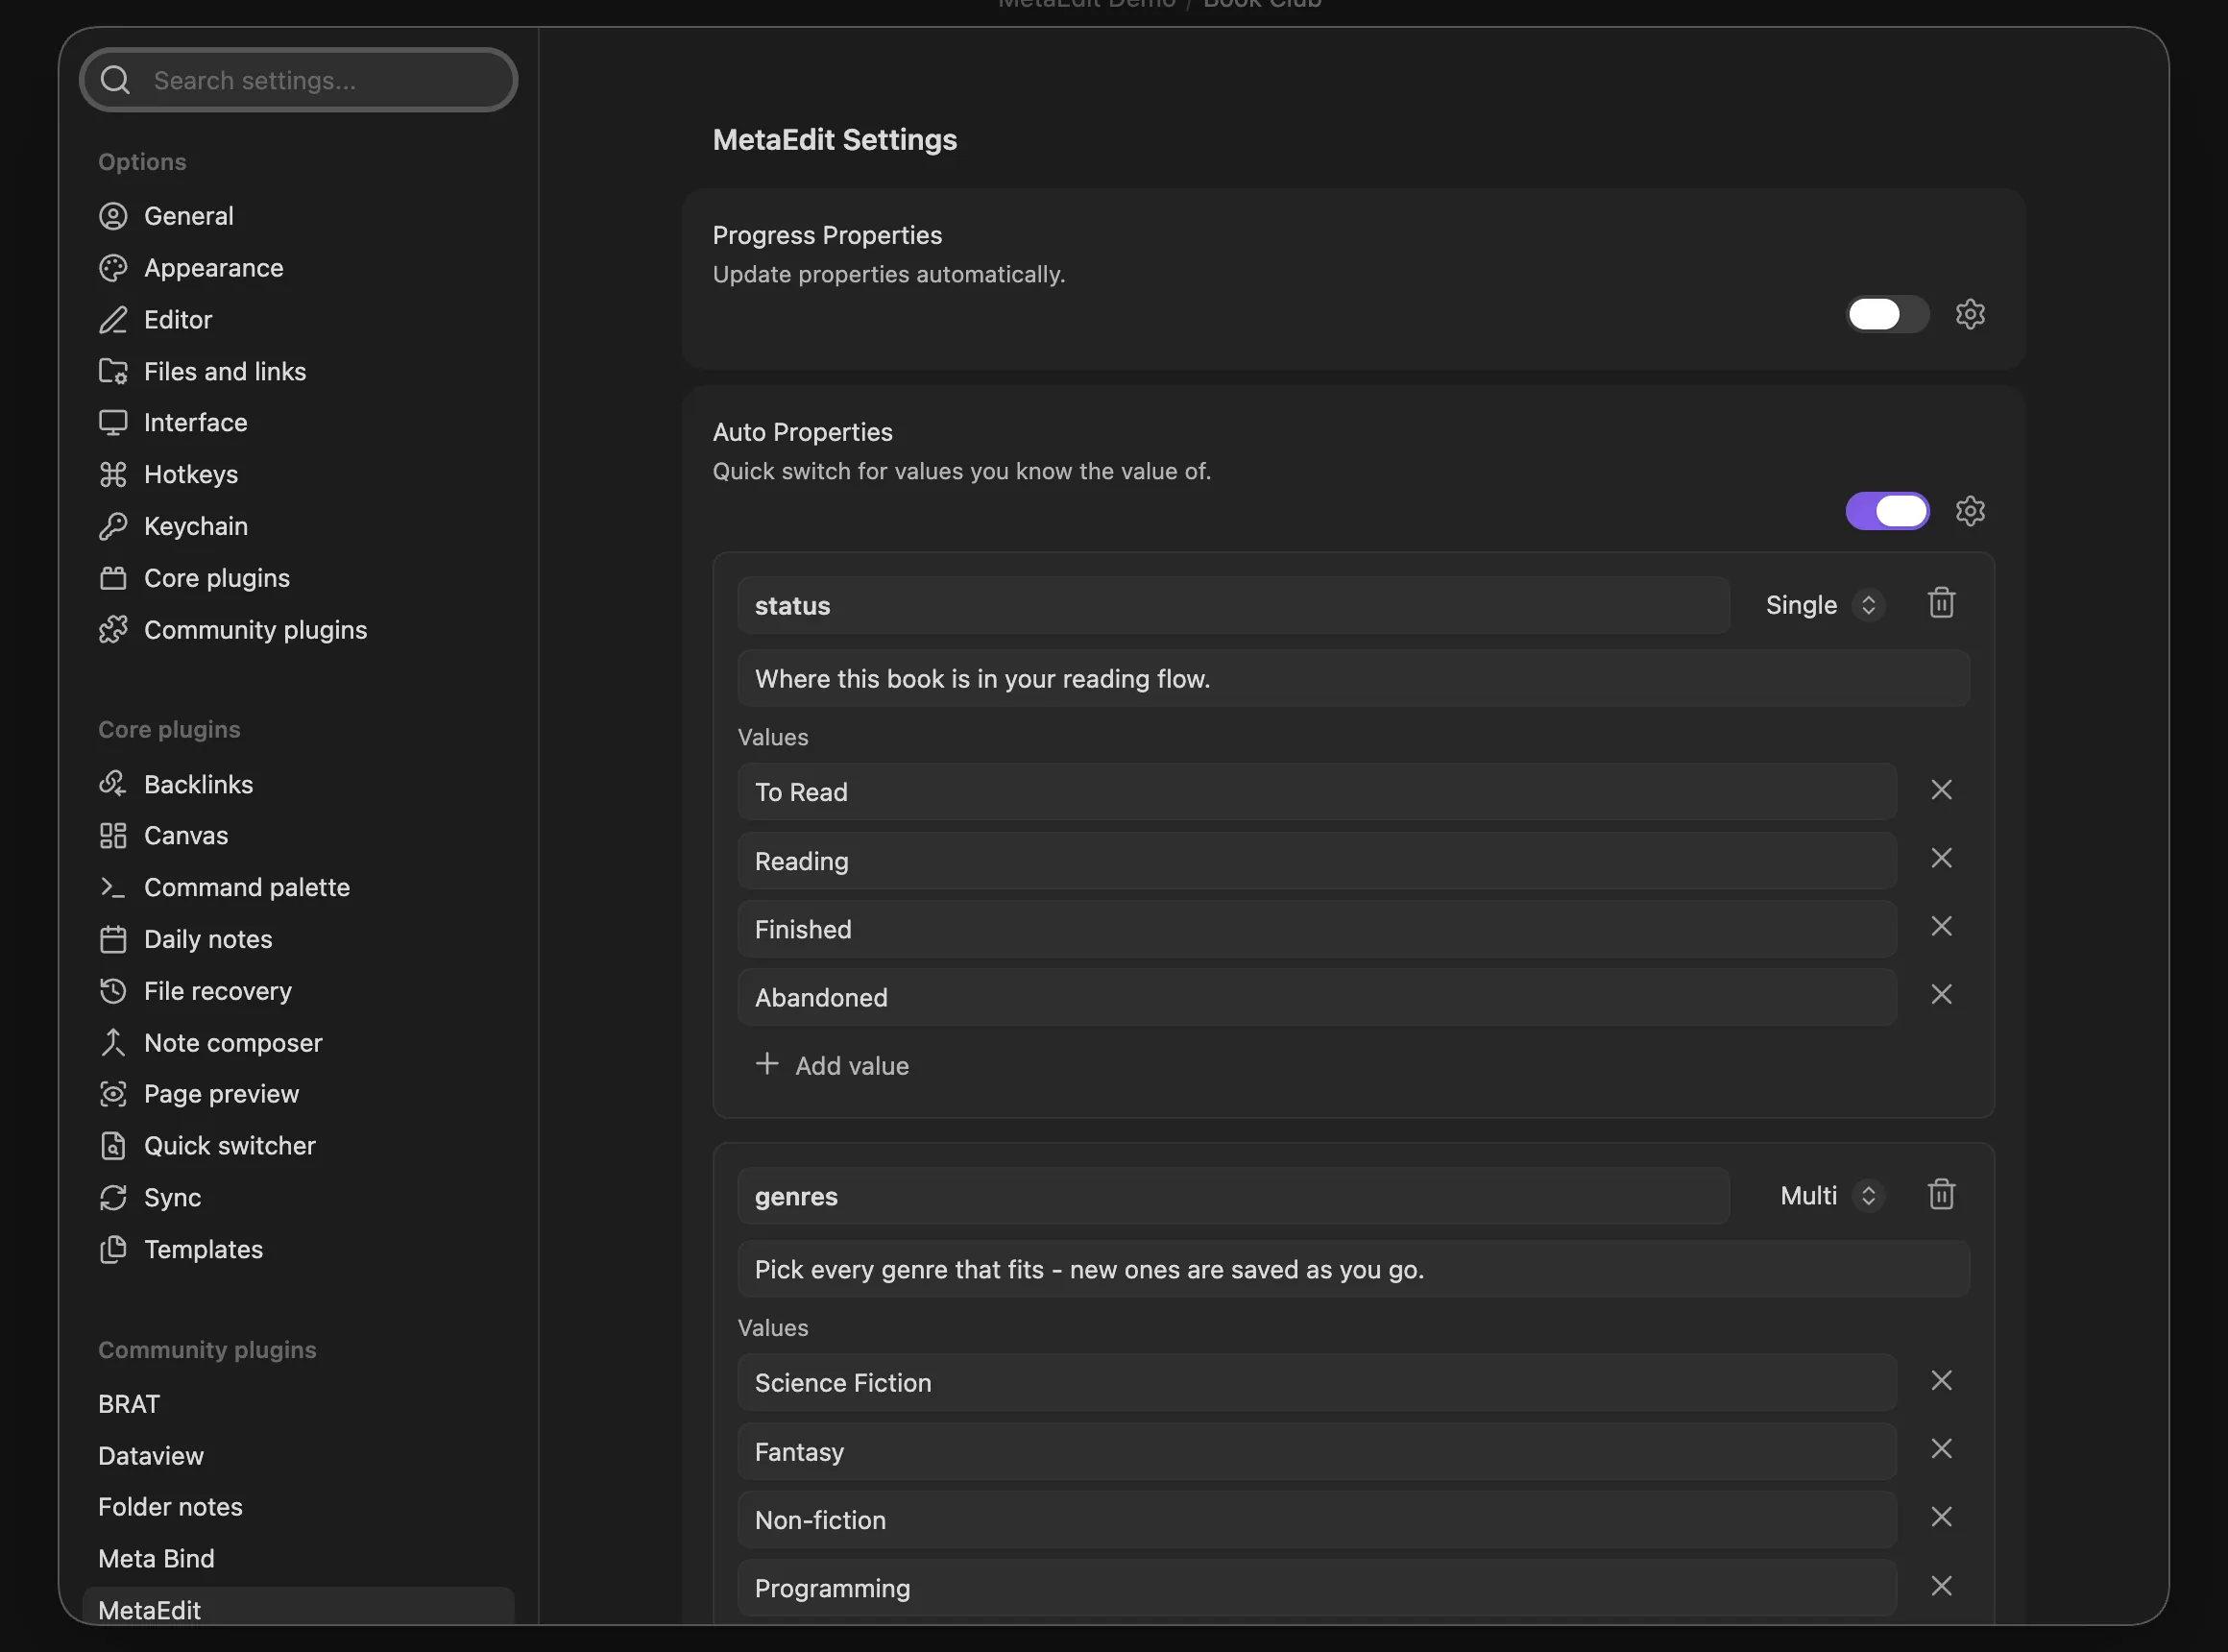Click the Hotkeys command icon
The width and height of the screenshot is (2228, 1652).
coord(113,474)
